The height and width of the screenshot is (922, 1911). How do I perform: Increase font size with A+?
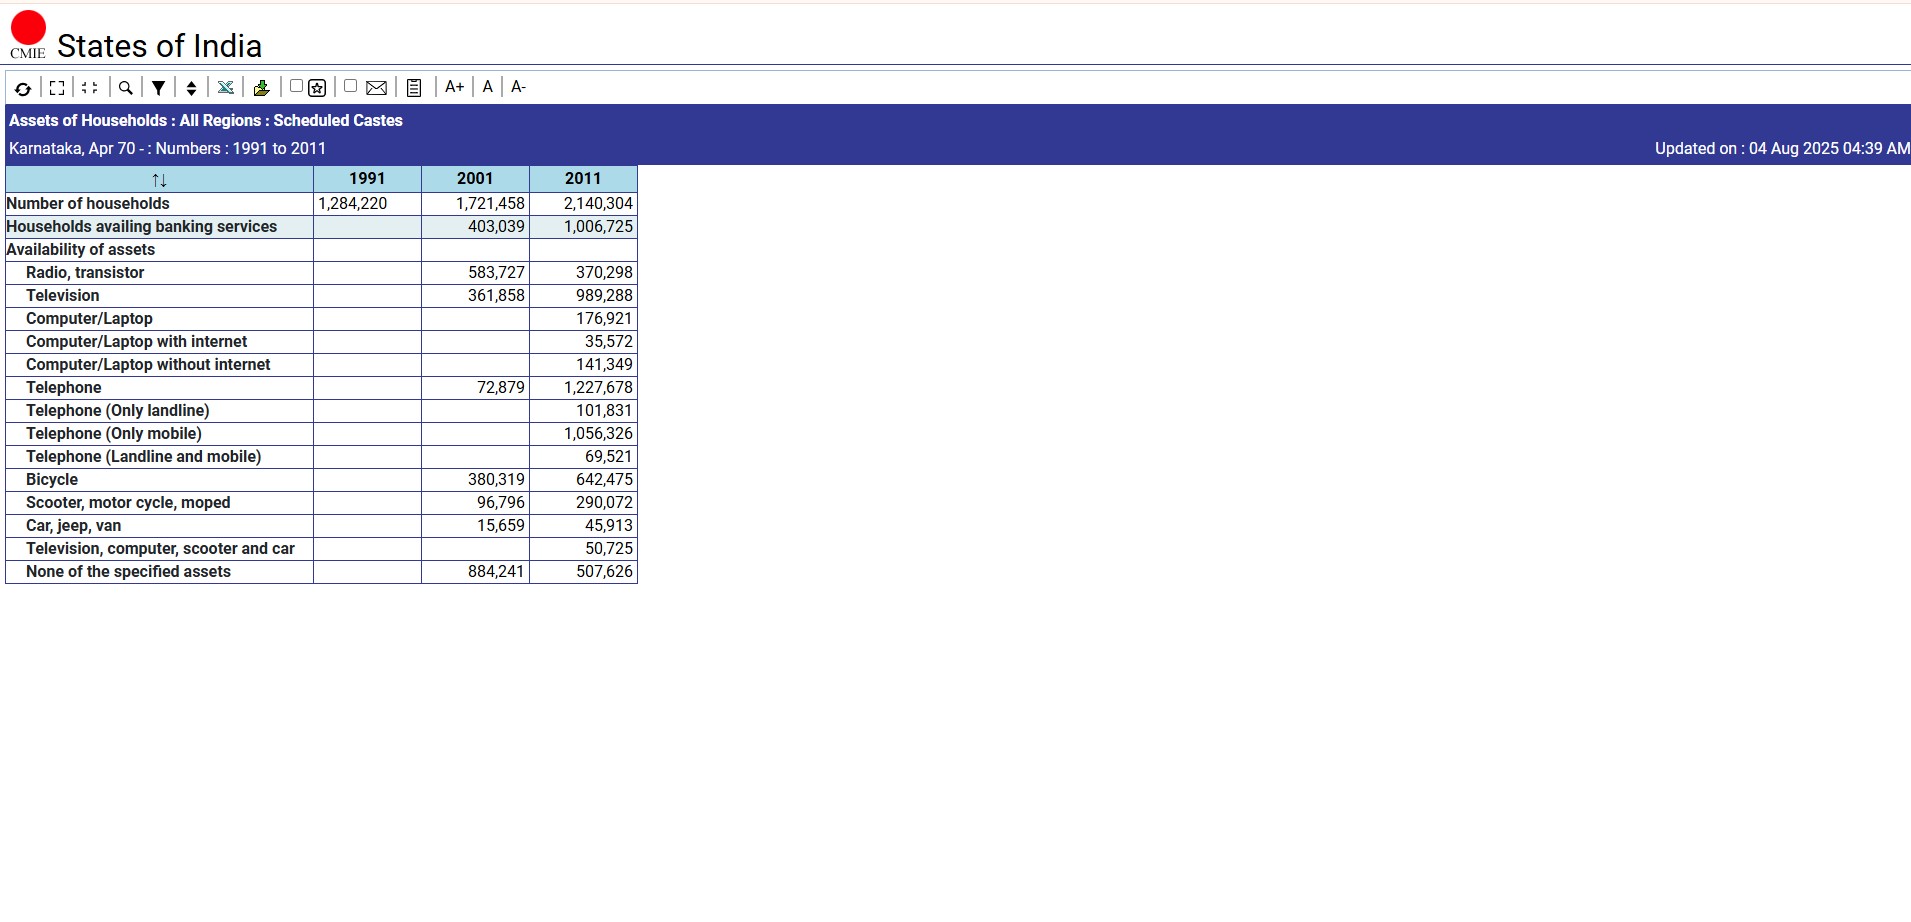[454, 87]
